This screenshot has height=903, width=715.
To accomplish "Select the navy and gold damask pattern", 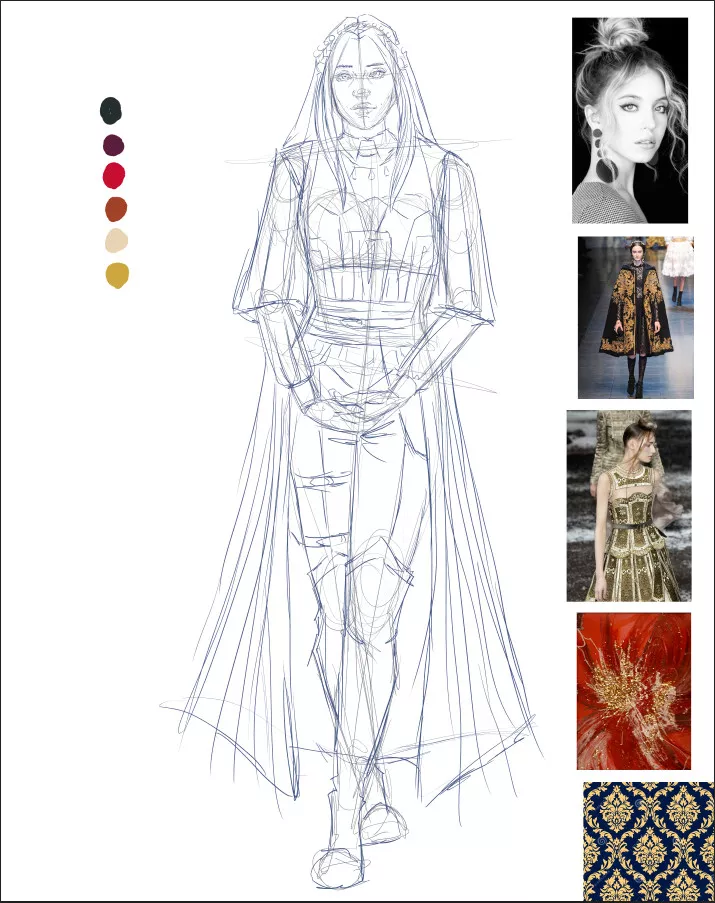I will [x=648, y=841].
